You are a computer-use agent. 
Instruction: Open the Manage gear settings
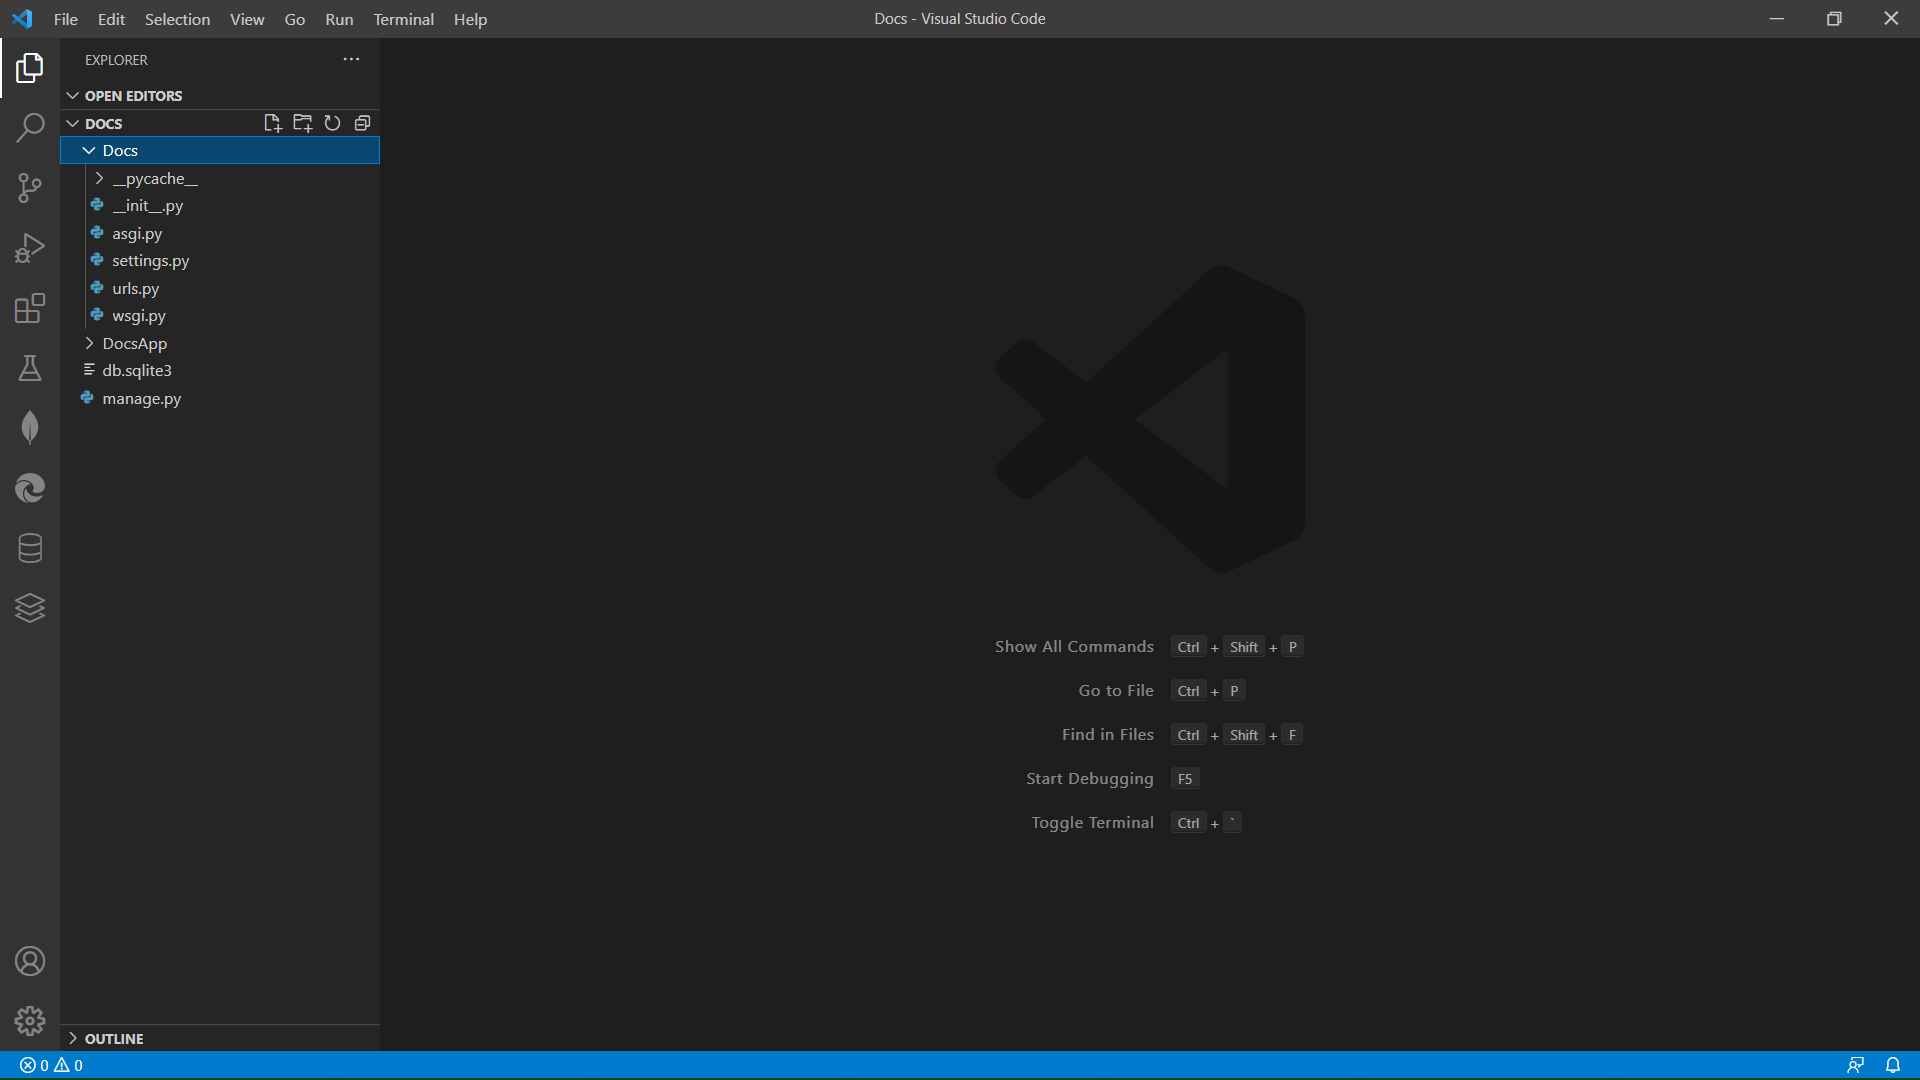tap(30, 1021)
